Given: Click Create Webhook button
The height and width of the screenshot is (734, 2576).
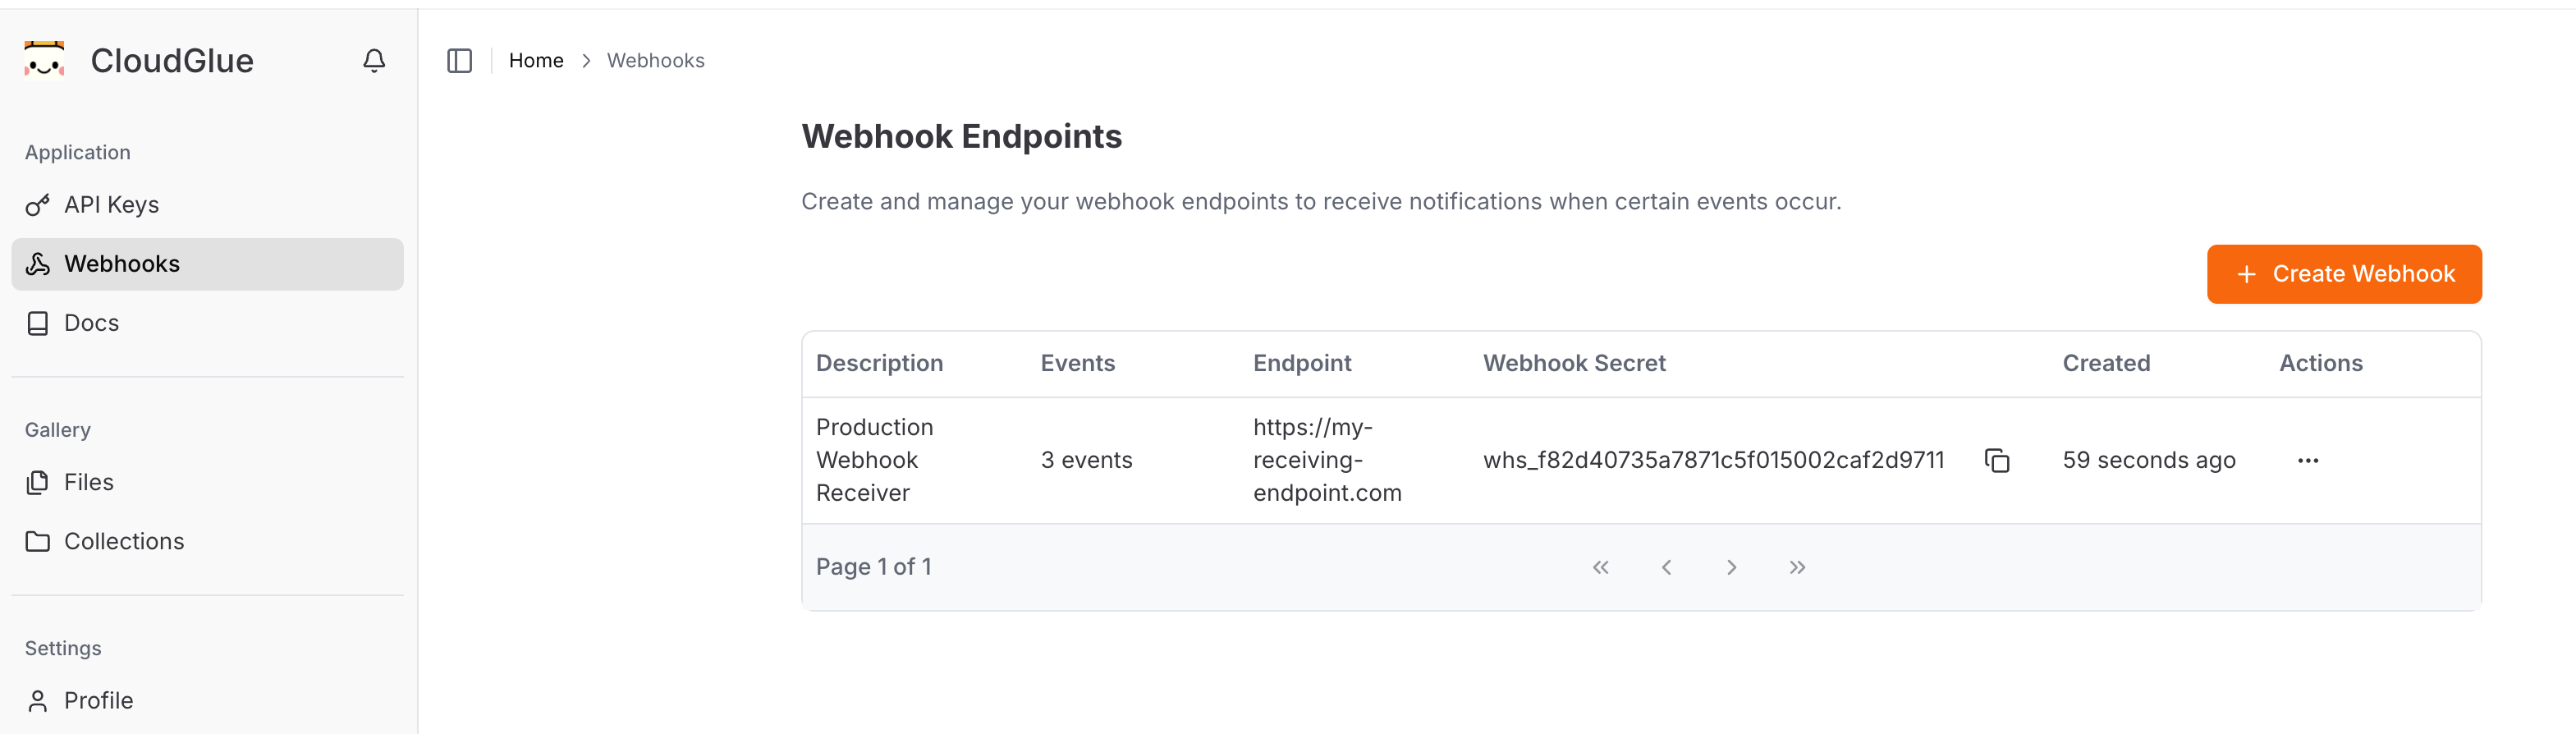Looking at the screenshot, I should click(x=2344, y=274).
